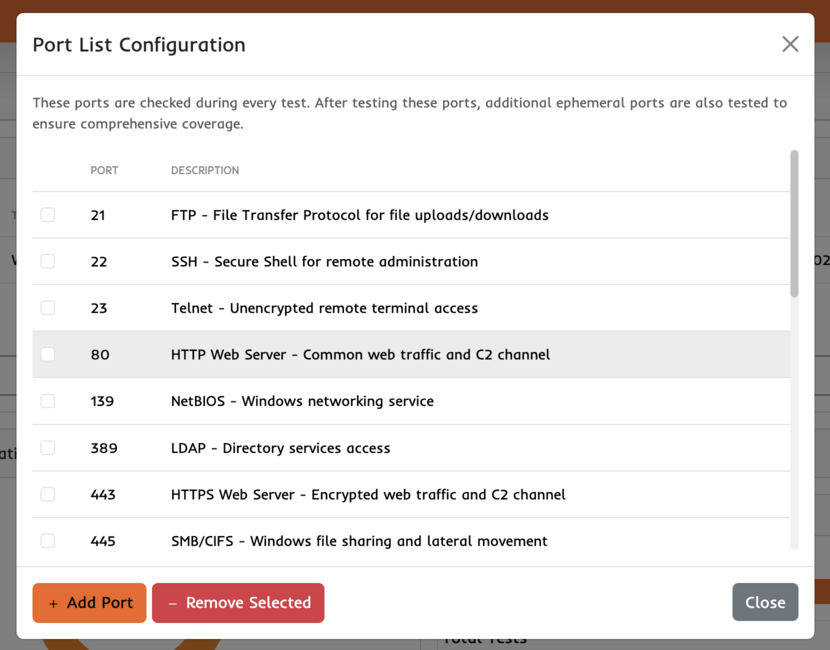Click the PORT column header
The width and height of the screenshot is (830, 650).
[104, 170]
